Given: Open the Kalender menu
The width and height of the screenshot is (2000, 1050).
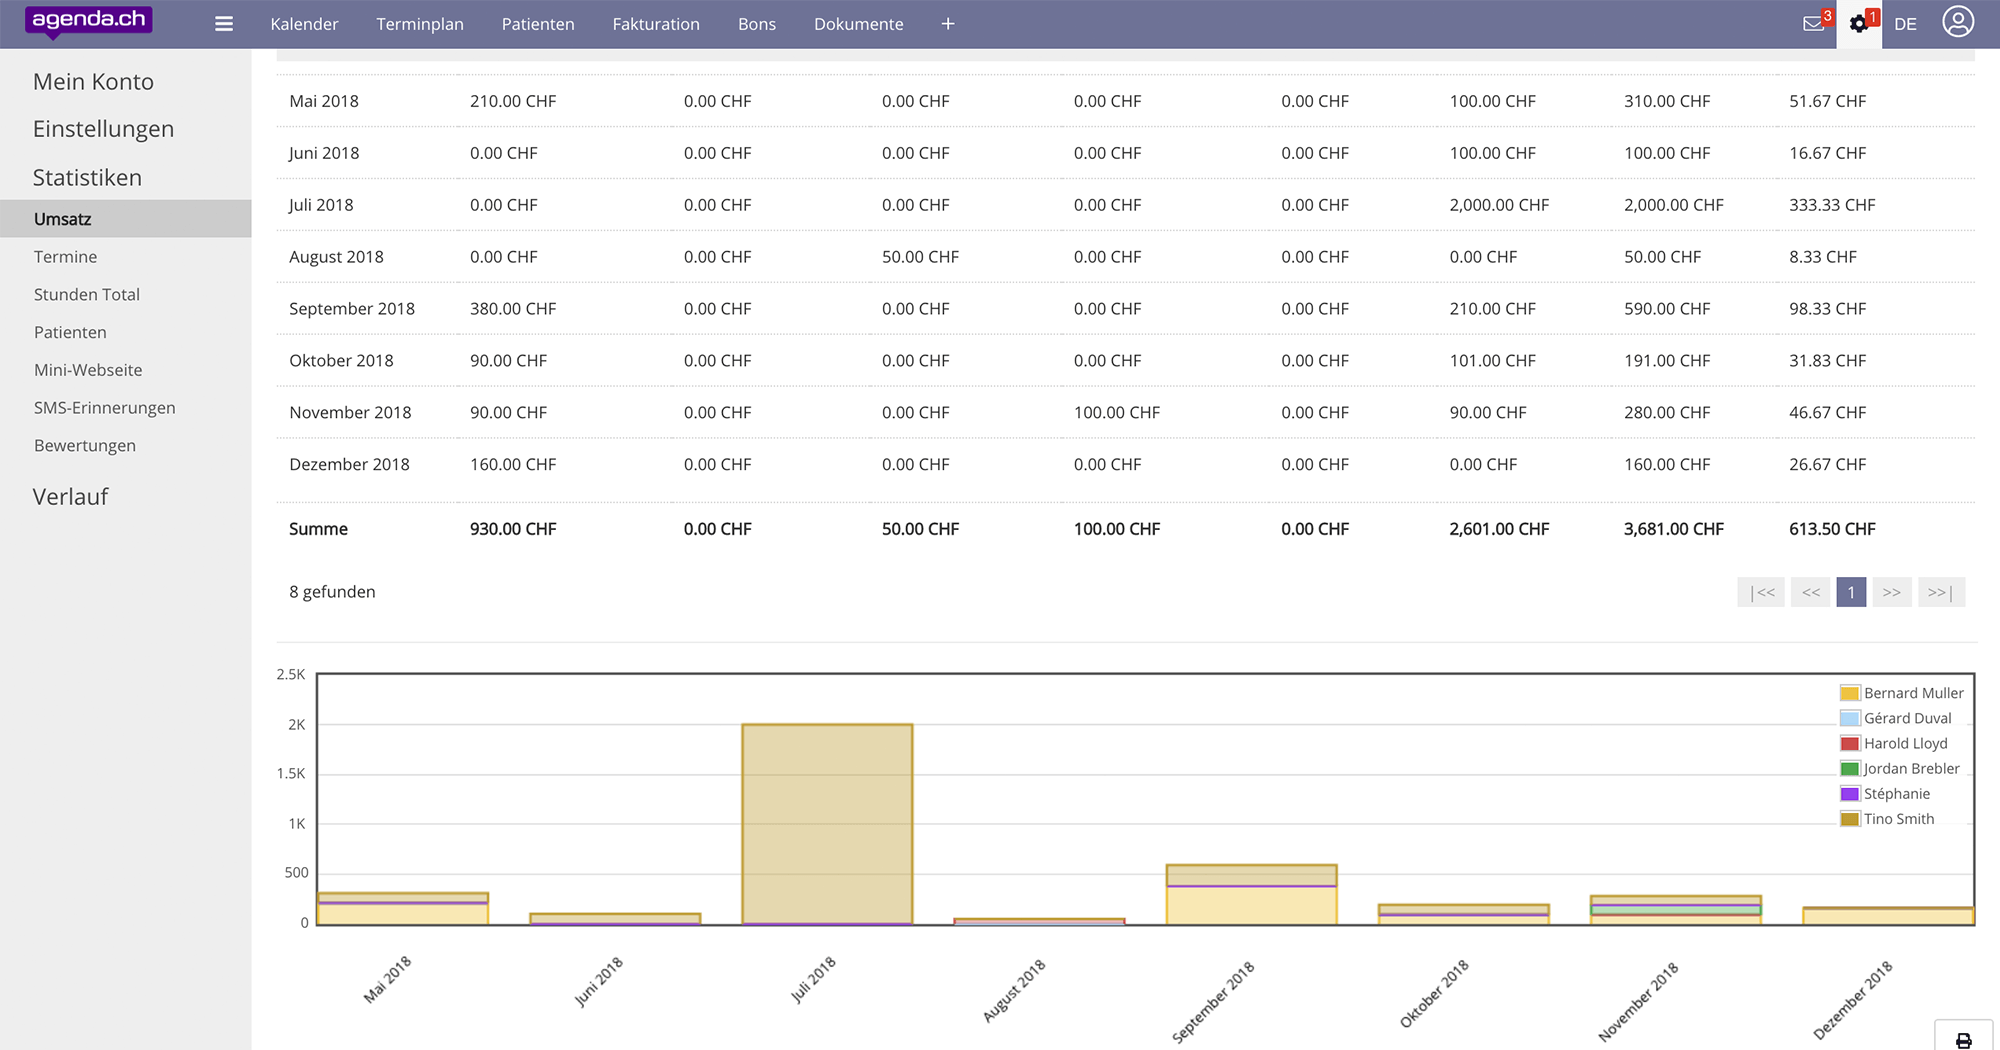Looking at the screenshot, I should coord(304,24).
